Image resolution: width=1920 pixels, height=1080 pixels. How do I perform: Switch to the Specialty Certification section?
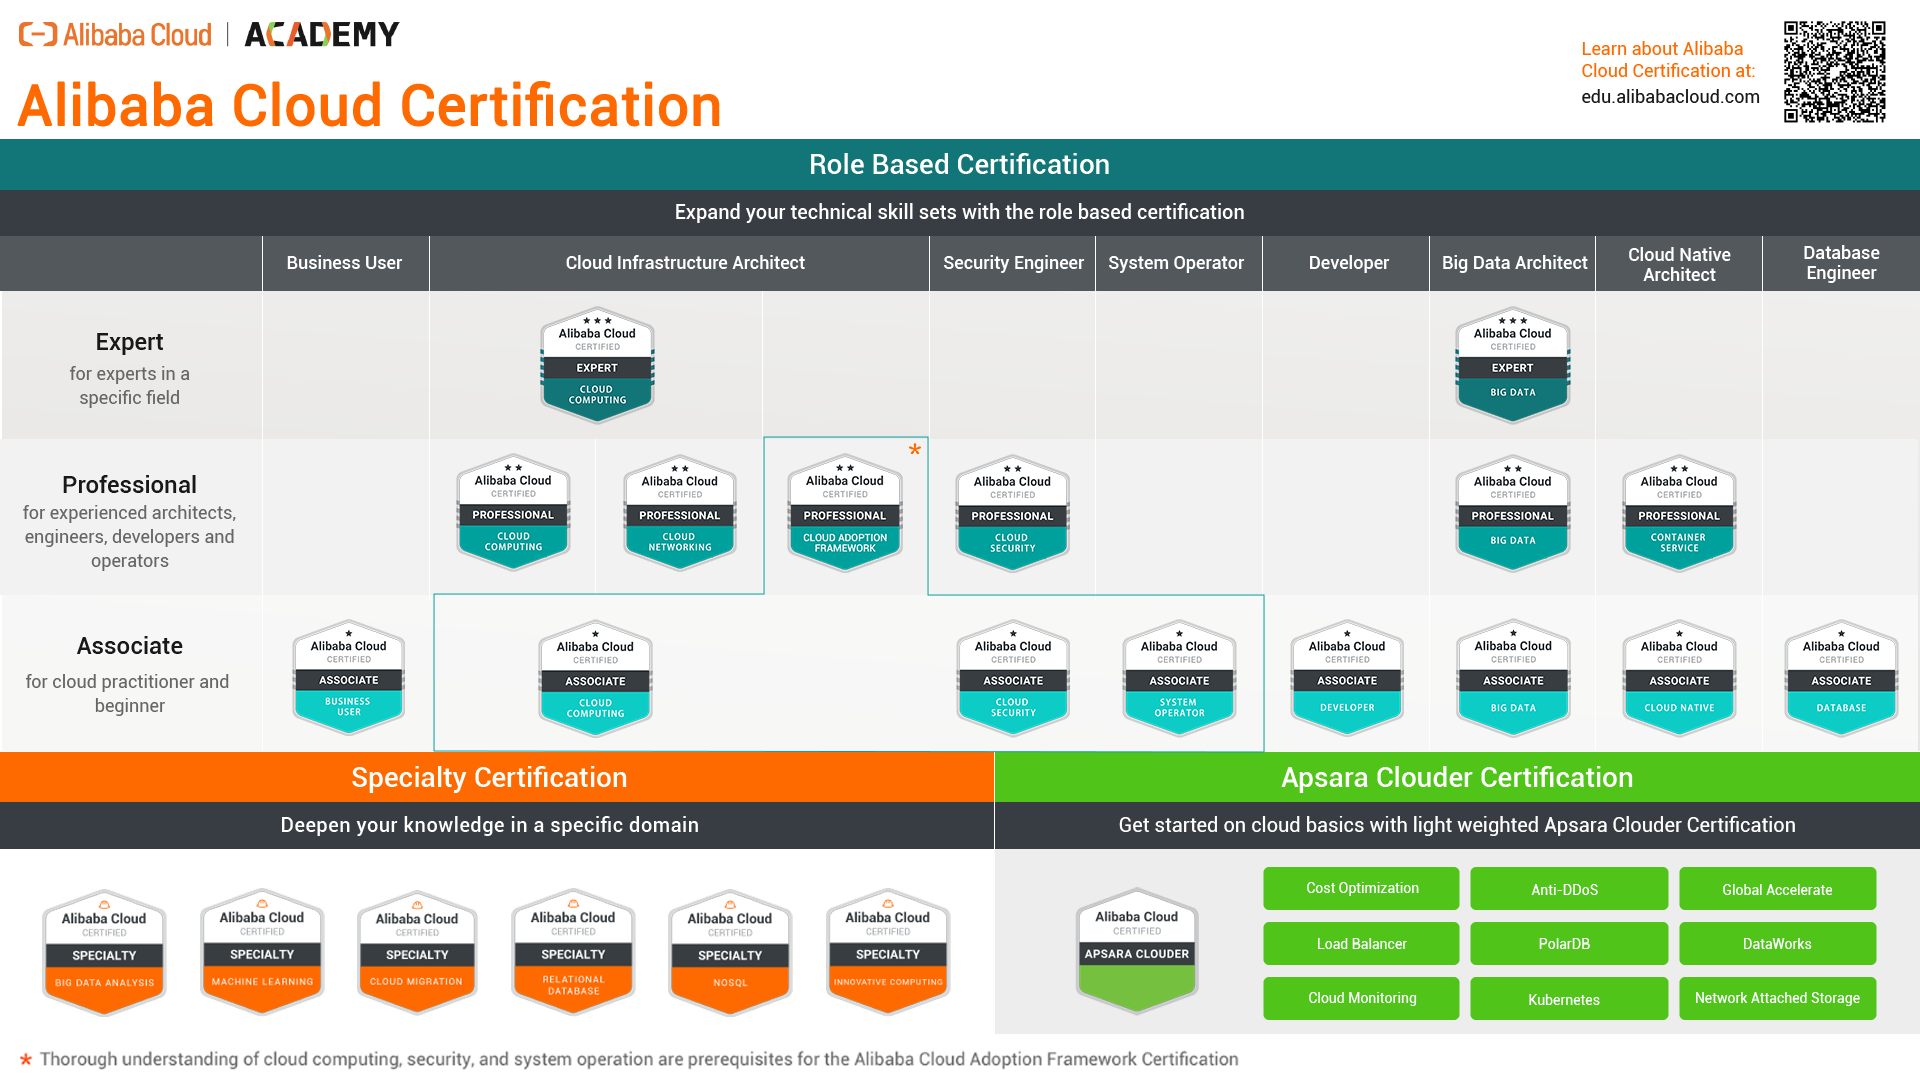(489, 777)
